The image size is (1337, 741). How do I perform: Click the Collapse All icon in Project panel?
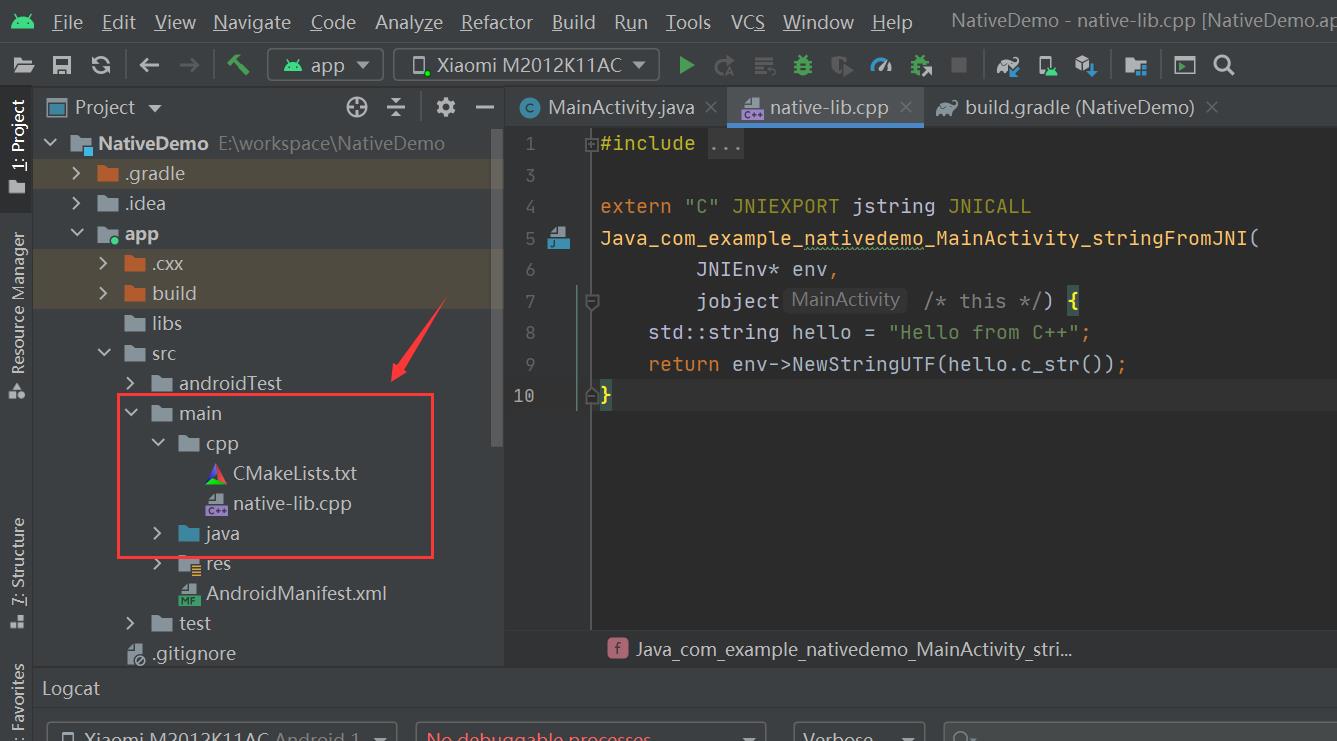pos(396,107)
